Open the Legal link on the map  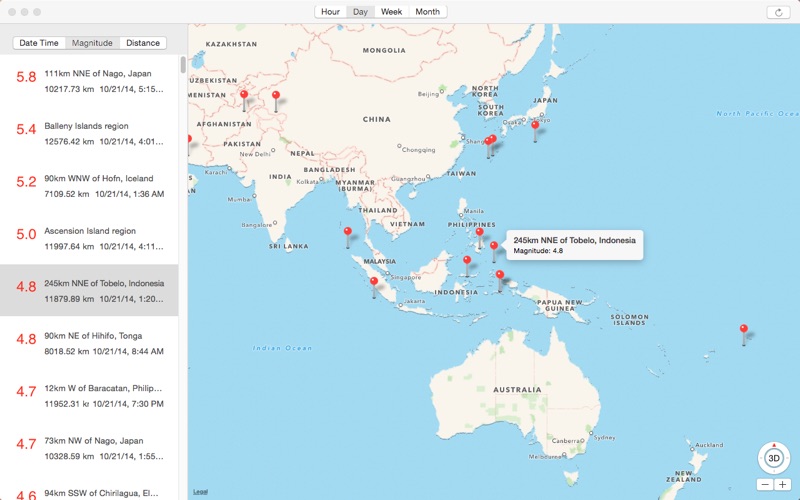pyautogui.click(x=200, y=492)
